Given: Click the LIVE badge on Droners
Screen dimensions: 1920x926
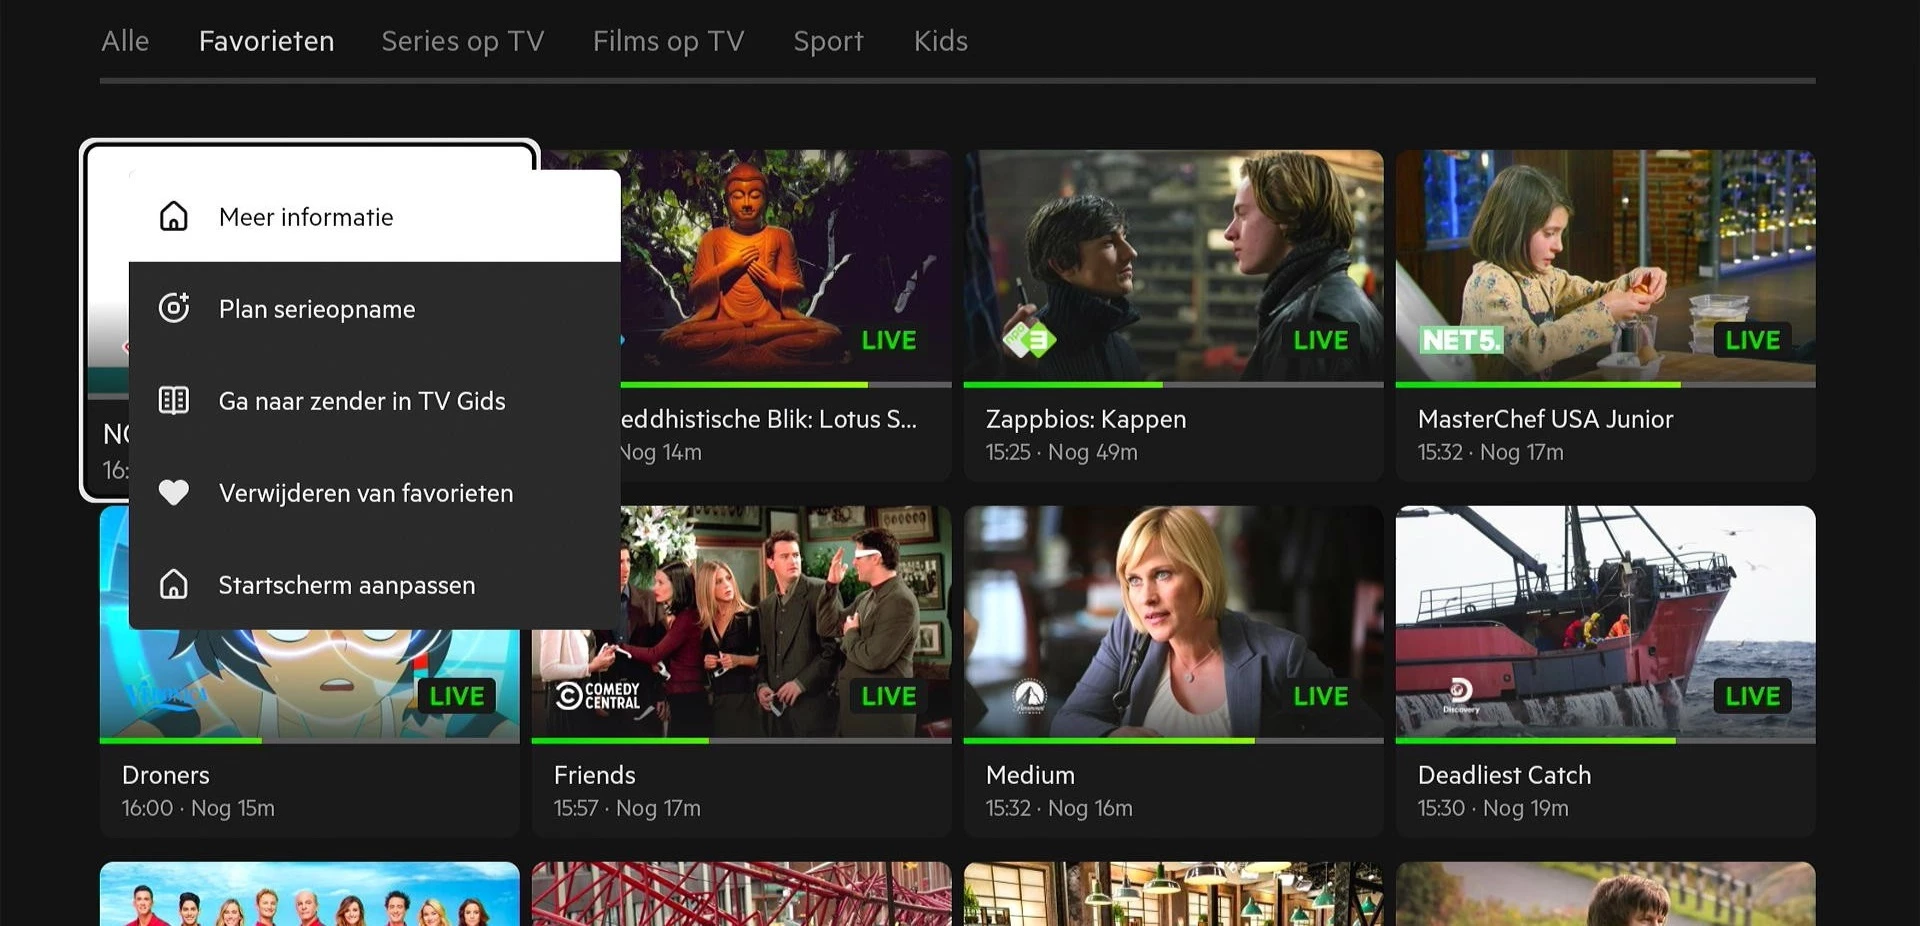Looking at the screenshot, I should [457, 696].
